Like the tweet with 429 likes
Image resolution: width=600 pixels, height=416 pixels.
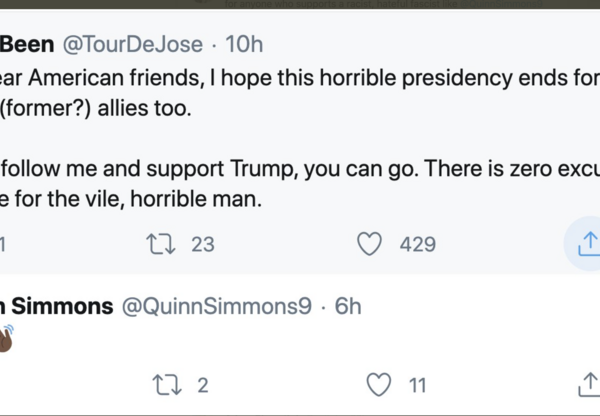(x=371, y=243)
